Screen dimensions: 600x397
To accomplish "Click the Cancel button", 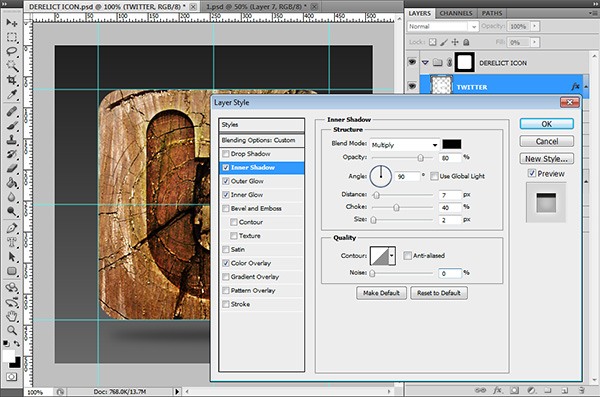I will click(546, 141).
